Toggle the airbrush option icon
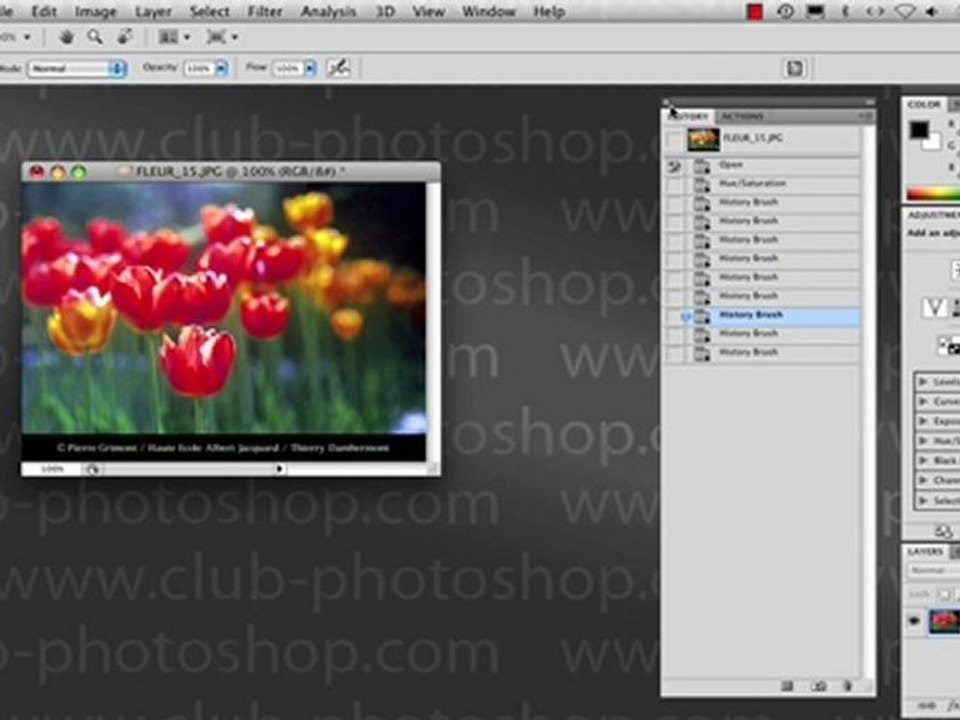This screenshot has width=960, height=720. tap(339, 68)
